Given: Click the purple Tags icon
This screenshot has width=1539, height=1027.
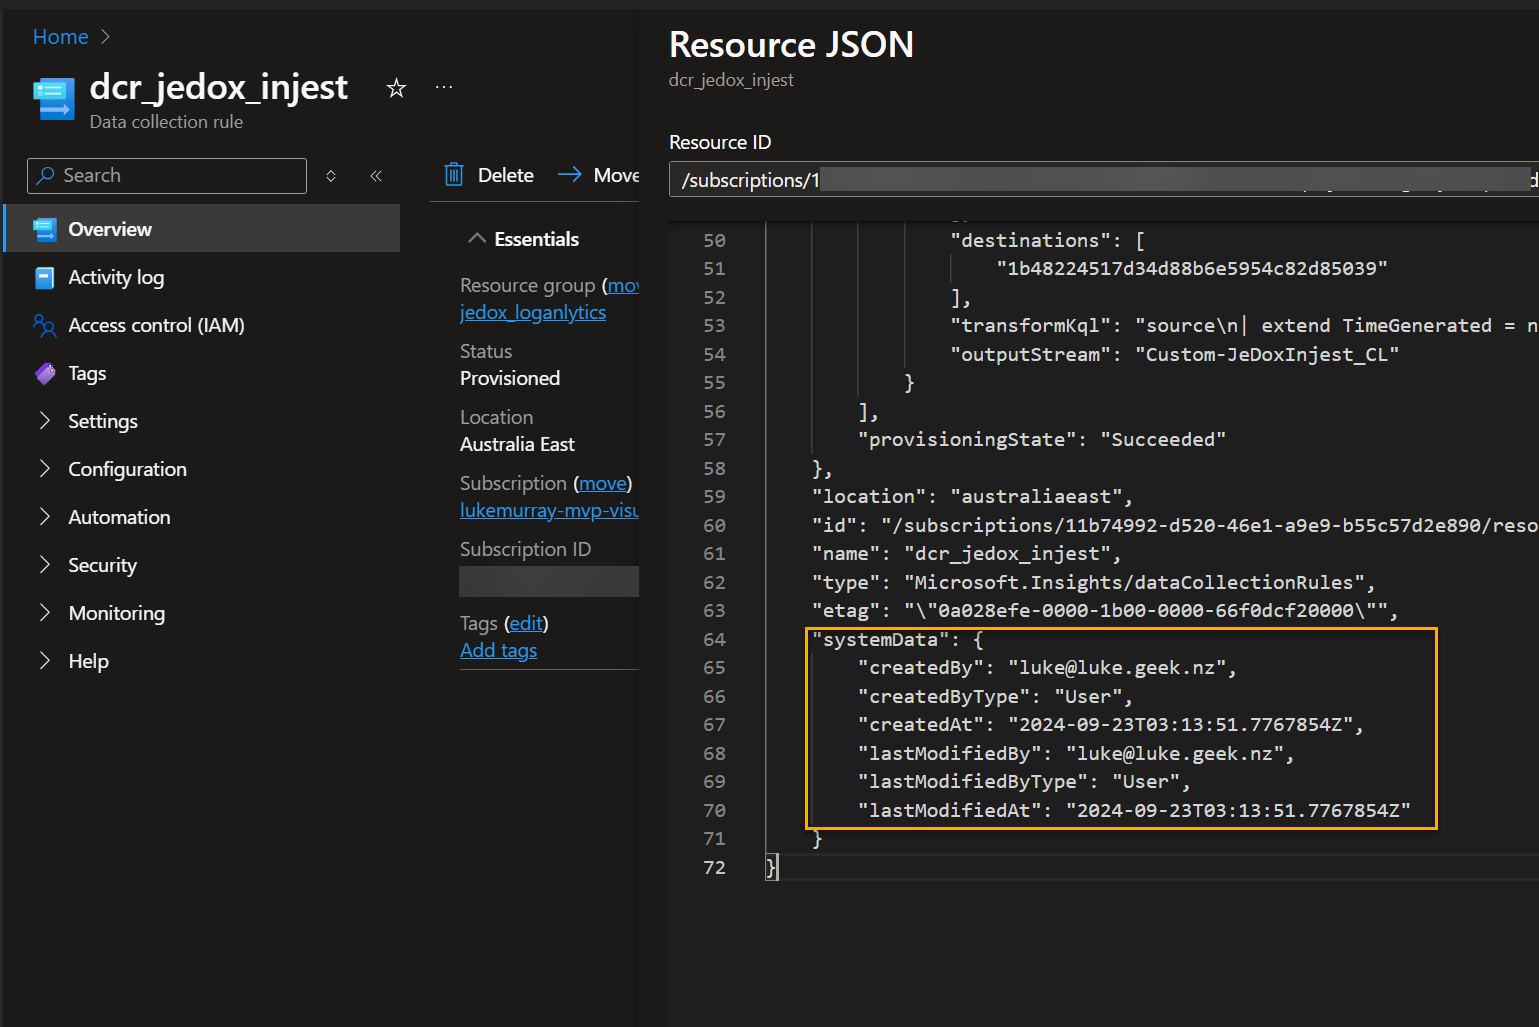Looking at the screenshot, I should point(44,373).
